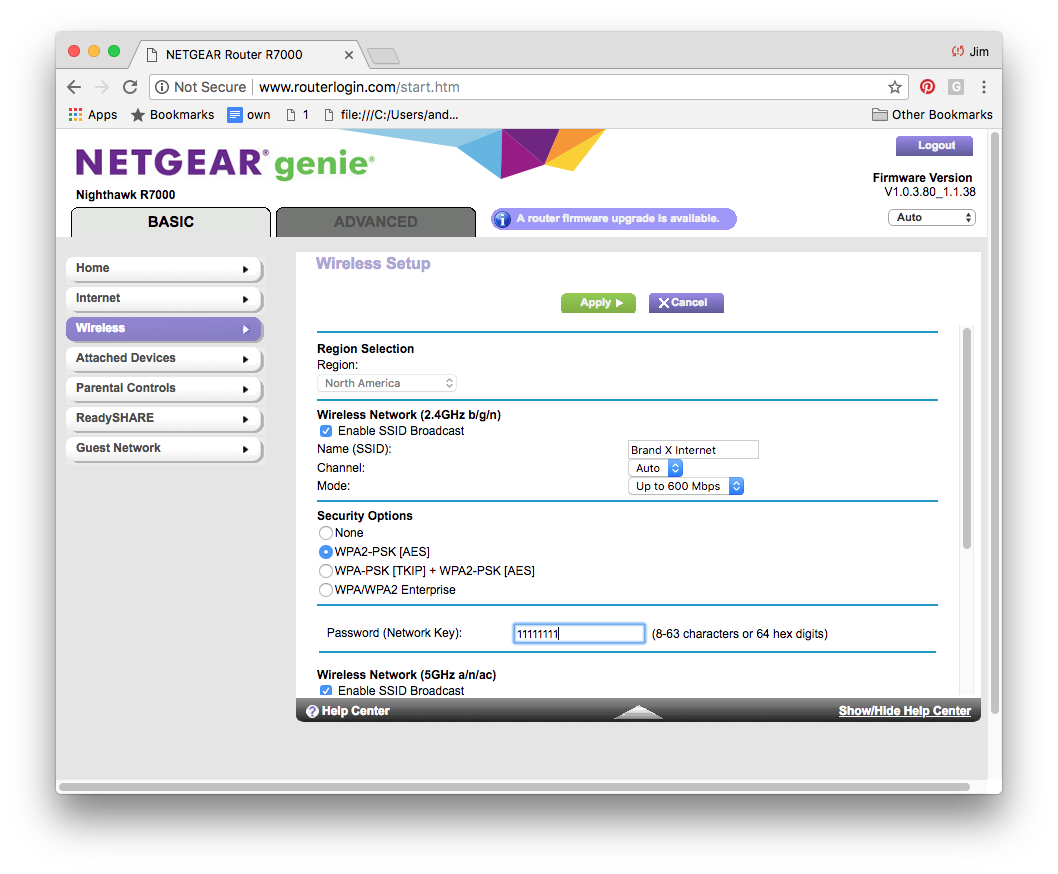Open the file:///C:/Users bookmark
This screenshot has width=1058, height=874.
391,115
